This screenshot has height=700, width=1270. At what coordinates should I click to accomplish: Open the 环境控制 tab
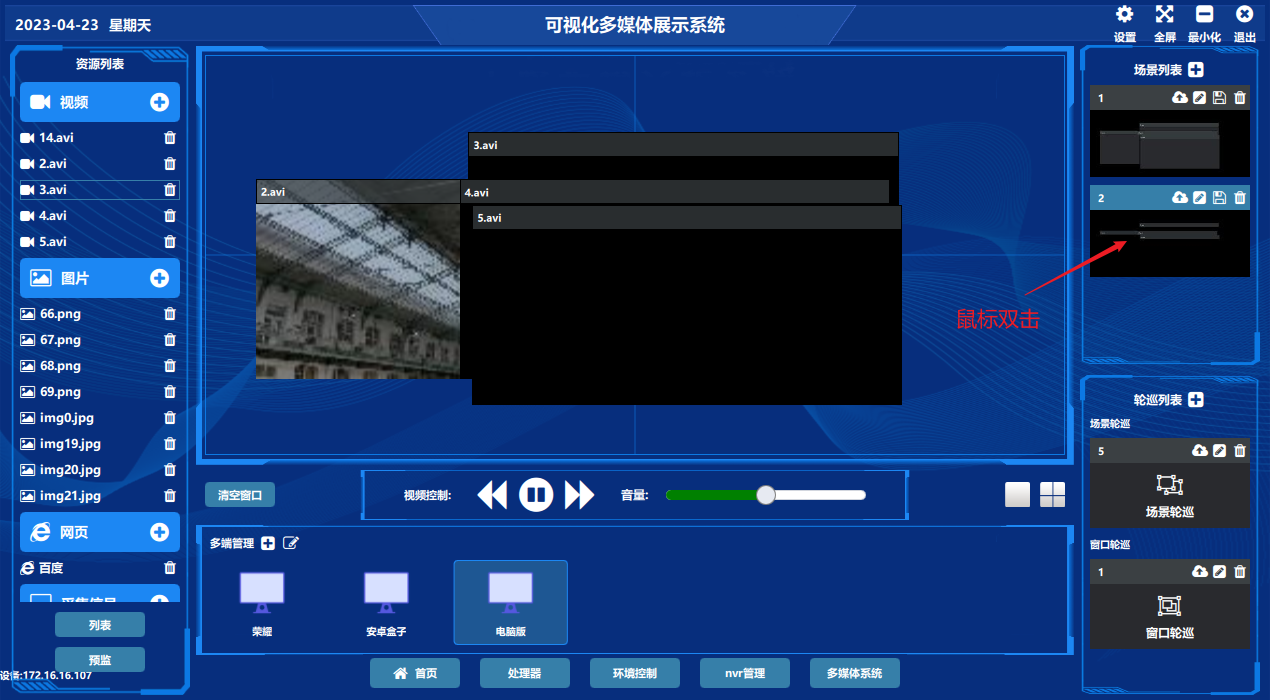635,673
